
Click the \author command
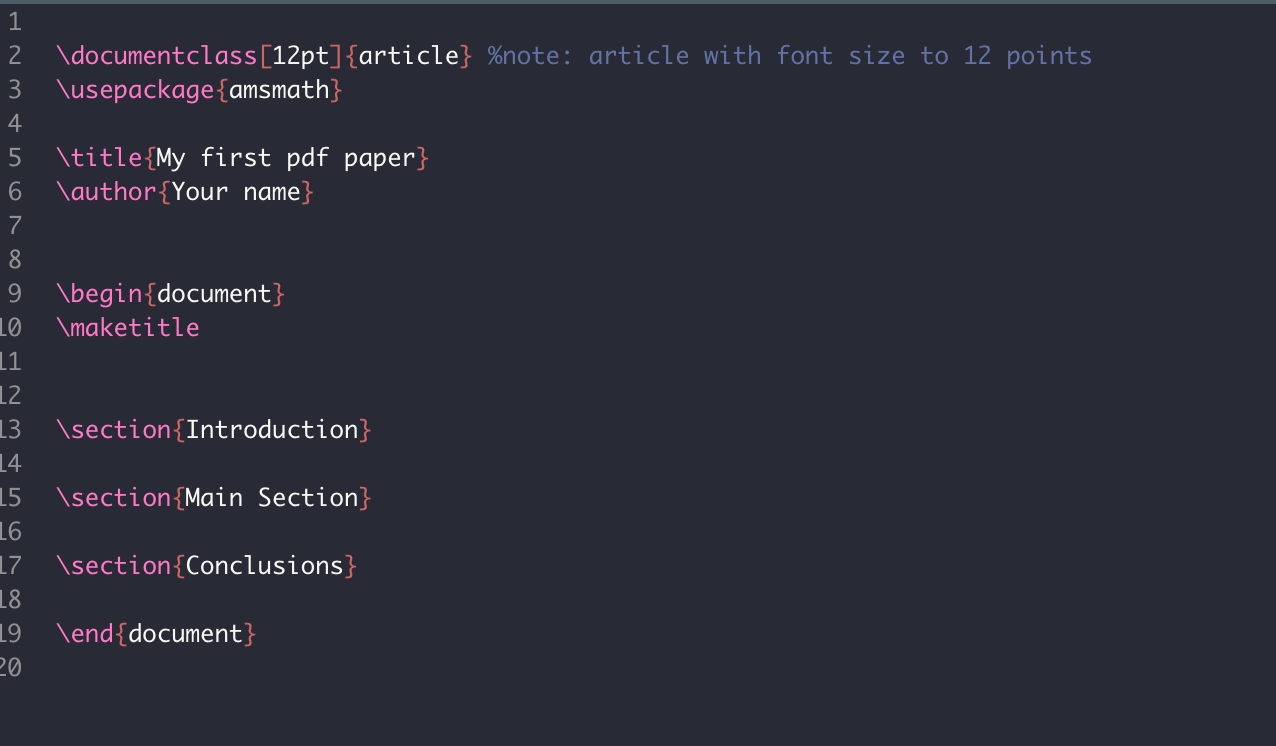coord(106,192)
